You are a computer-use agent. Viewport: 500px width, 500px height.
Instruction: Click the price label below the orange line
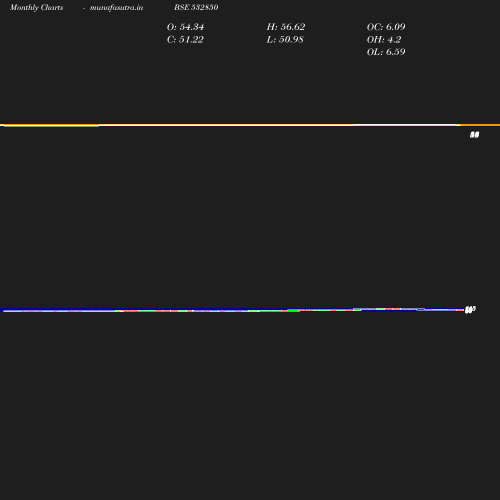tap(474, 135)
